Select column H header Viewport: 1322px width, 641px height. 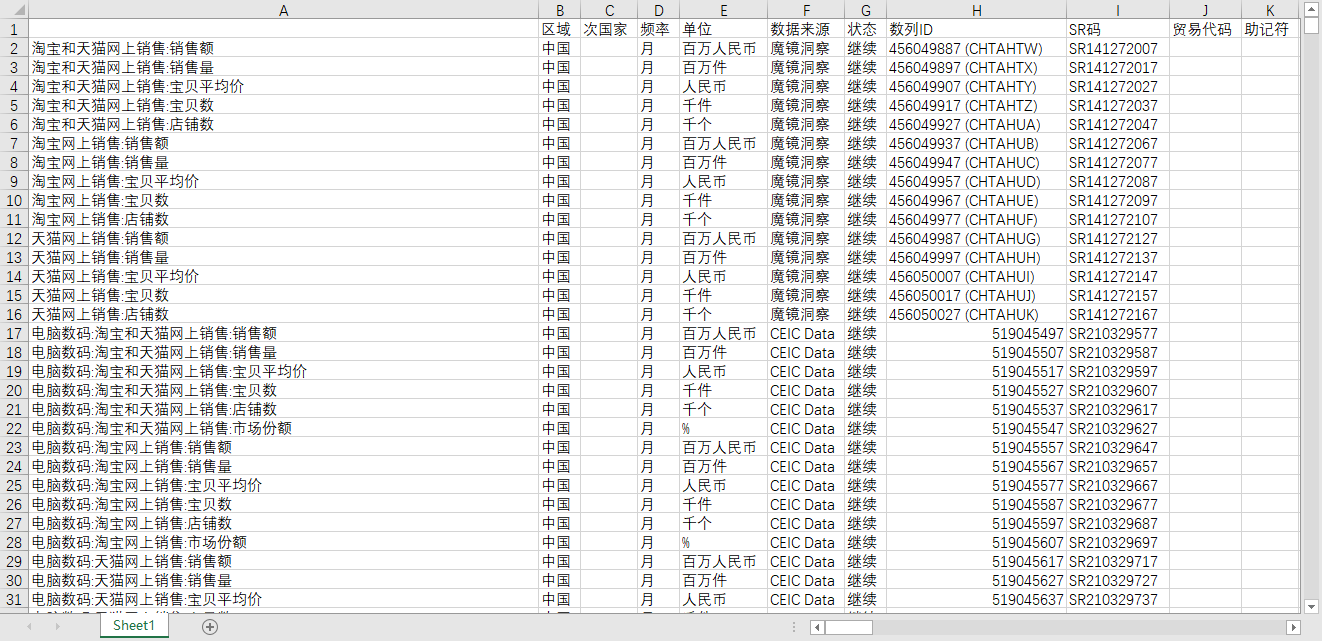(976, 10)
